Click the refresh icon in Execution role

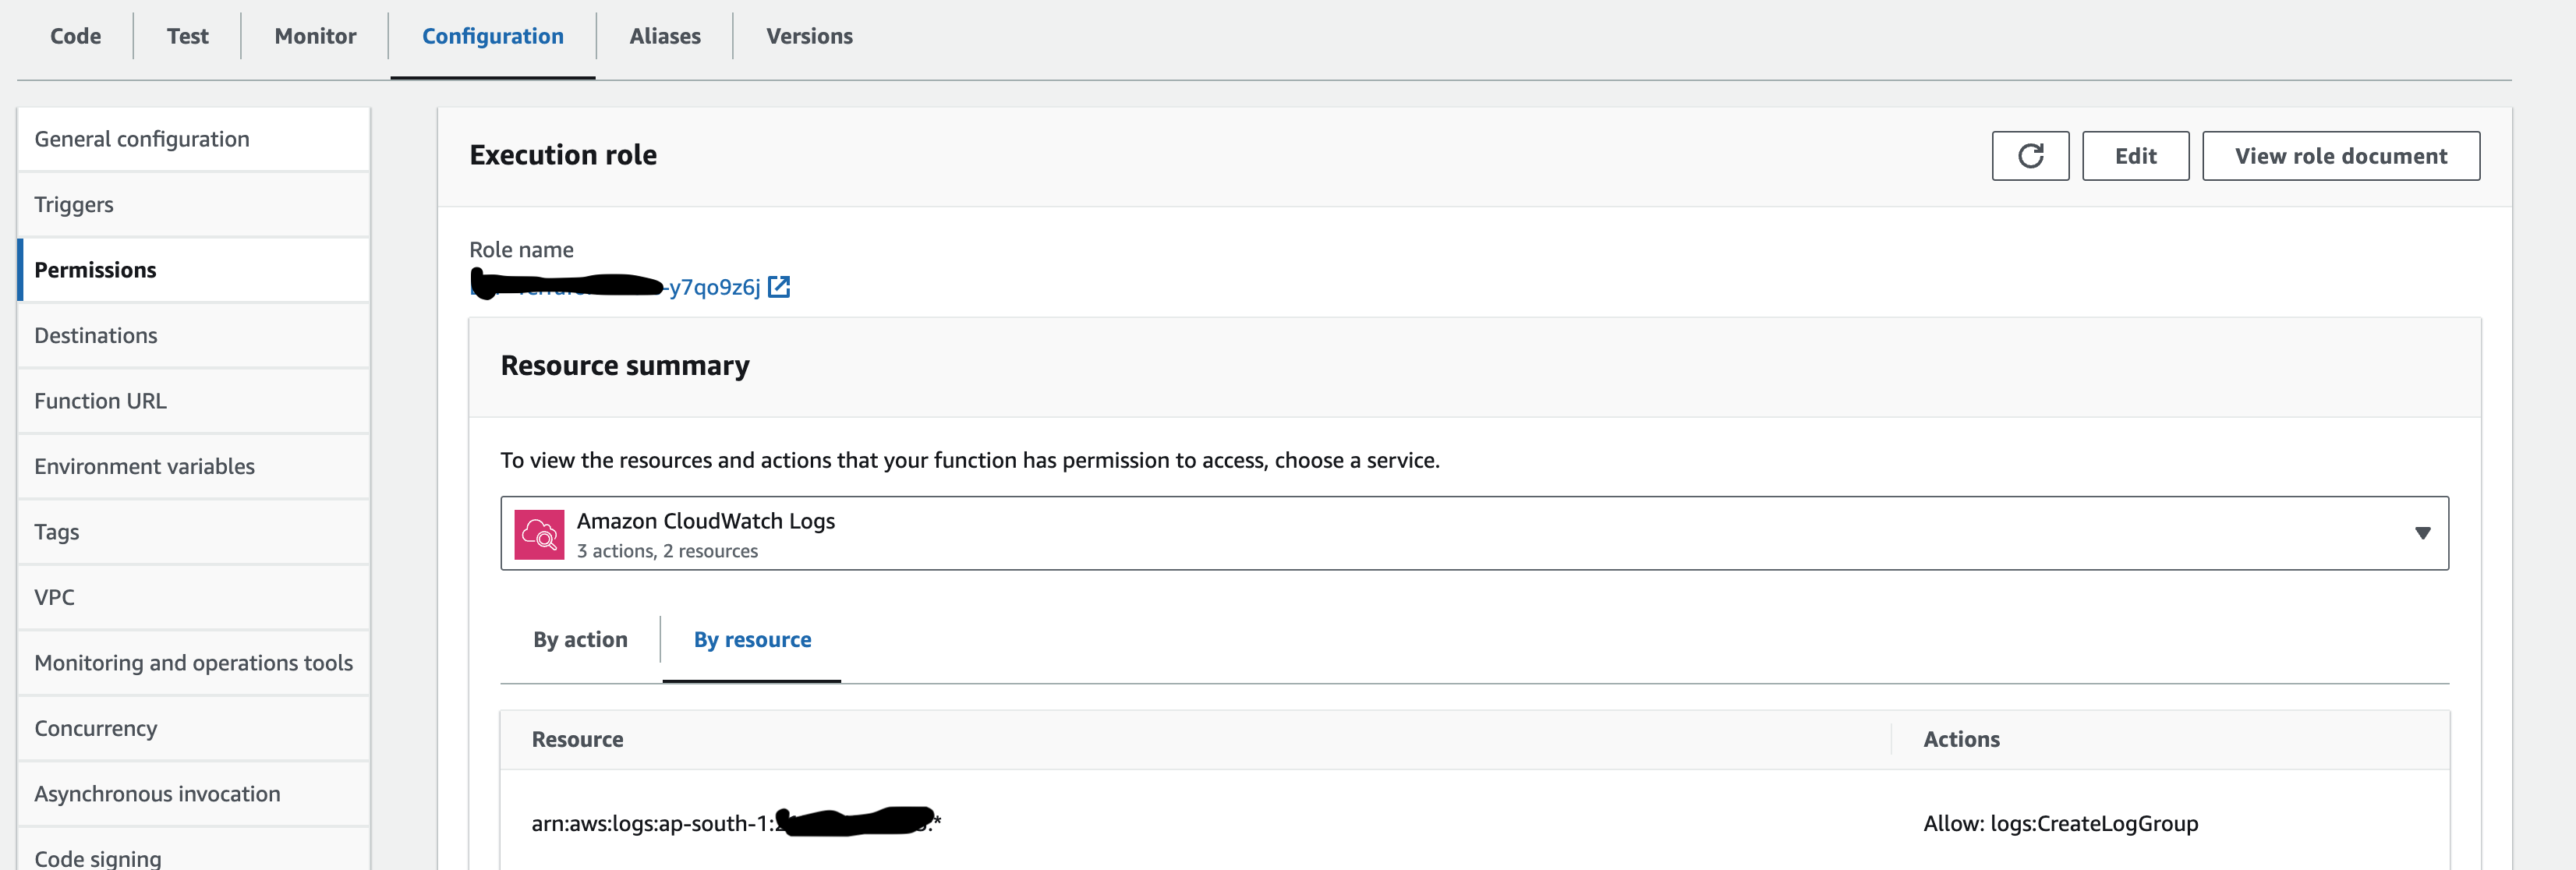point(2031,156)
